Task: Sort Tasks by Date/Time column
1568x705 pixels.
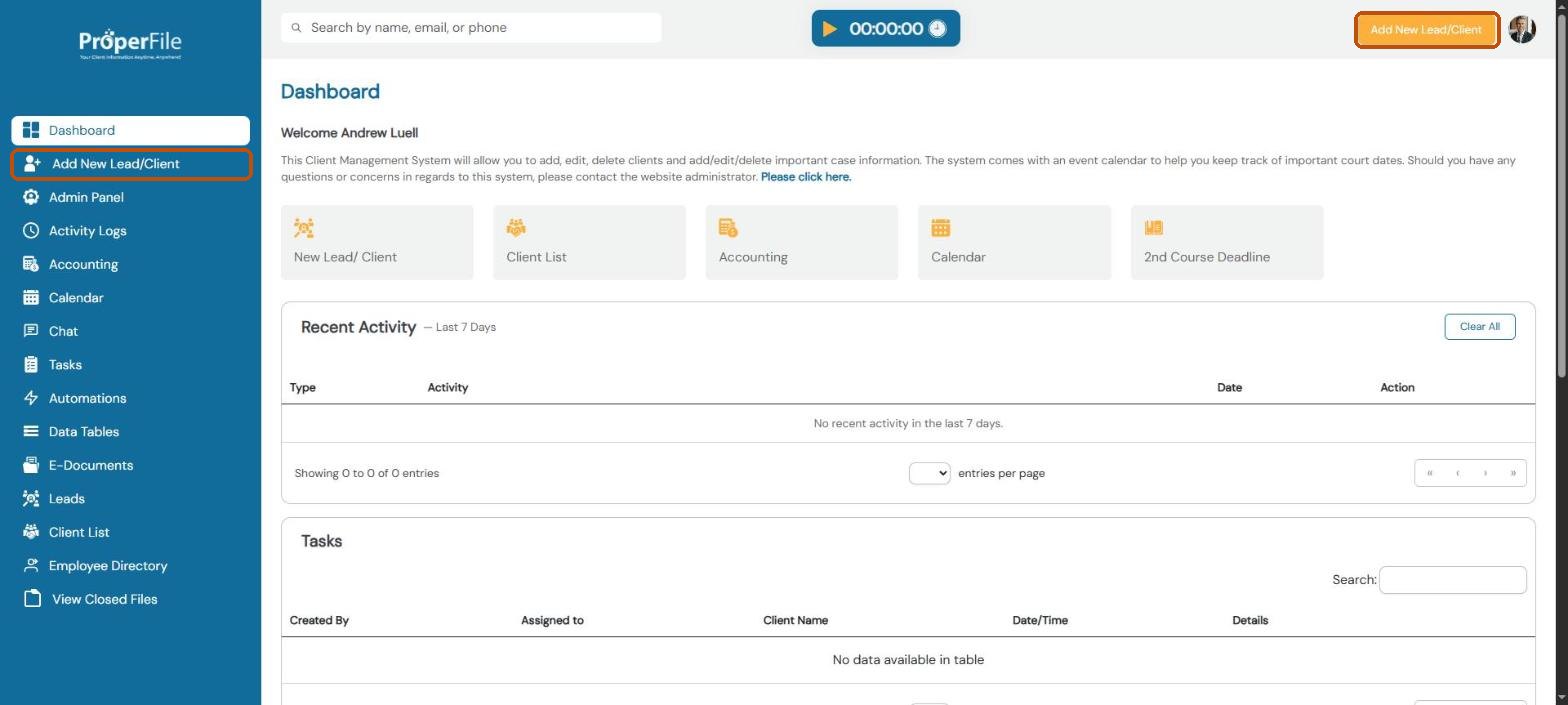Action: click(x=1040, y=620)
